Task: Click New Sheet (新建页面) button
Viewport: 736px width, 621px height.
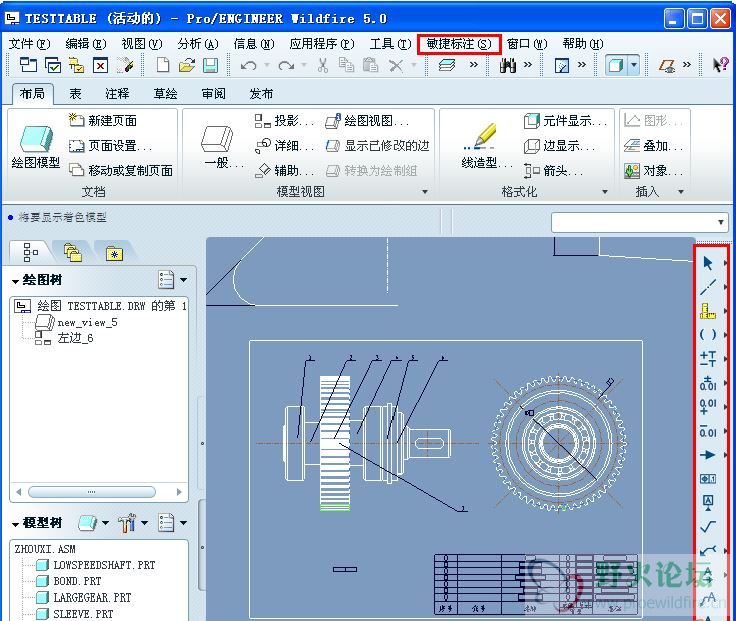Action: point(103,121)
